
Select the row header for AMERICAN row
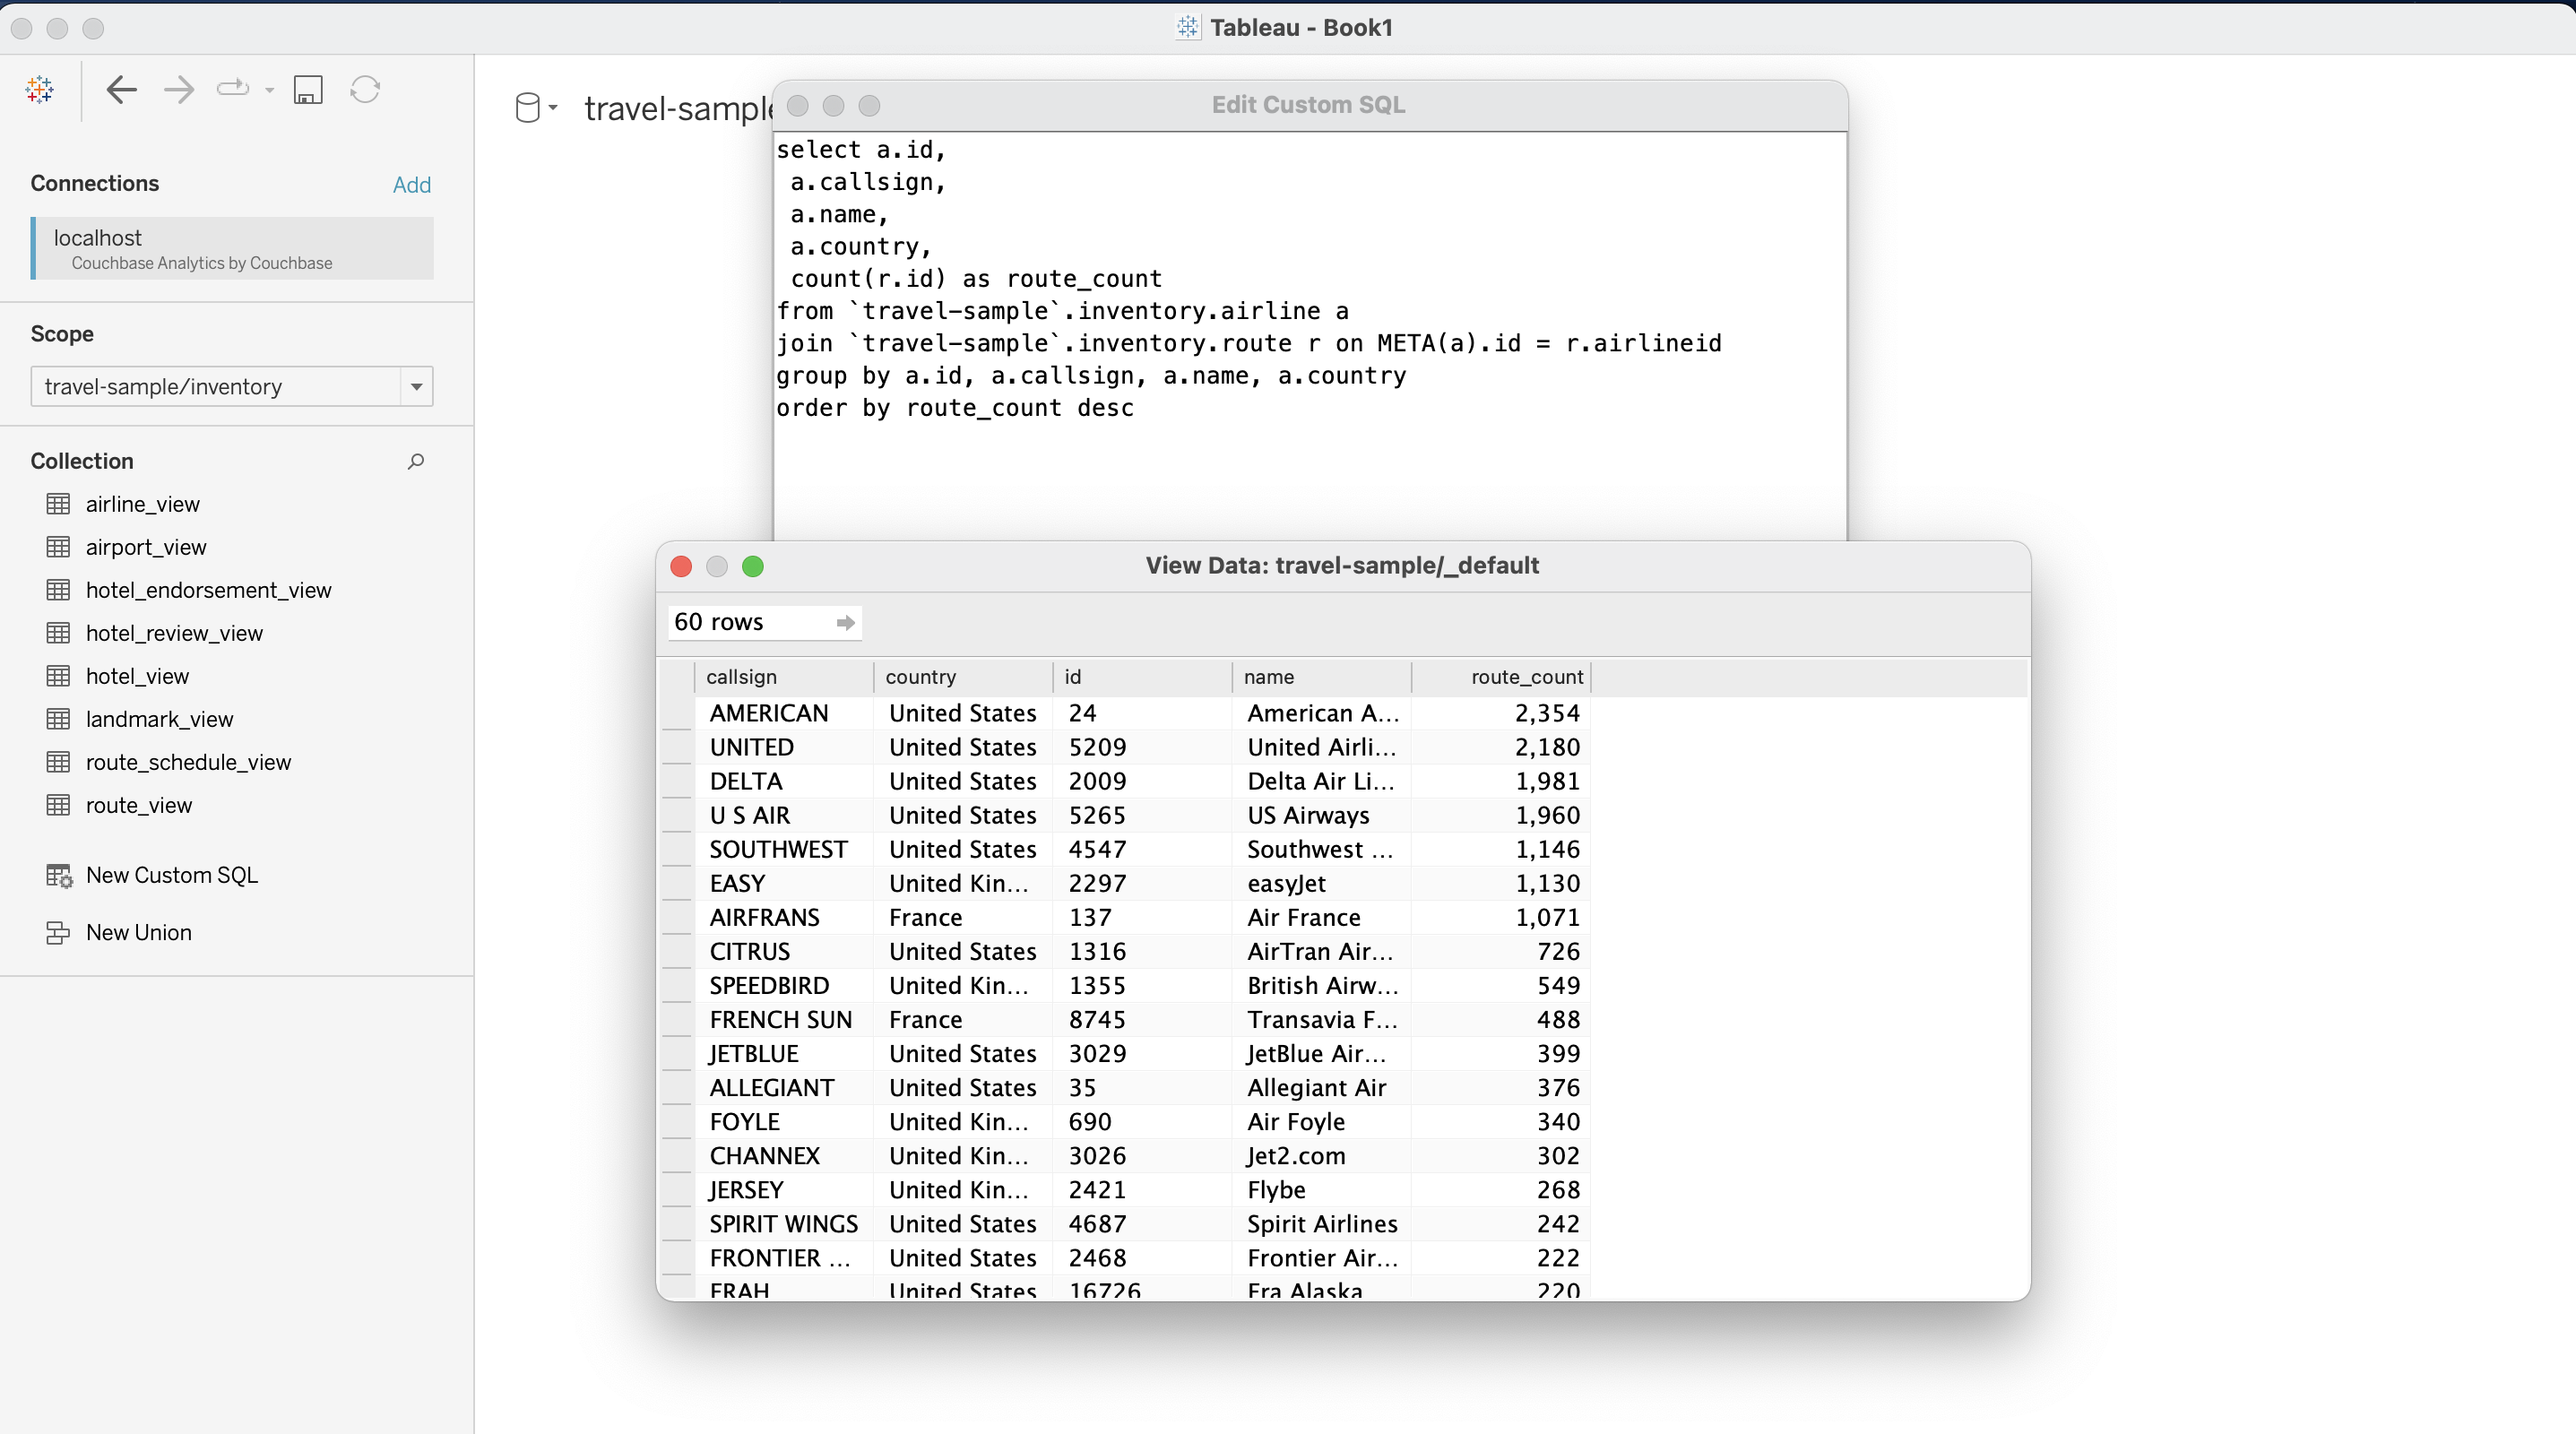pos(677,713)
